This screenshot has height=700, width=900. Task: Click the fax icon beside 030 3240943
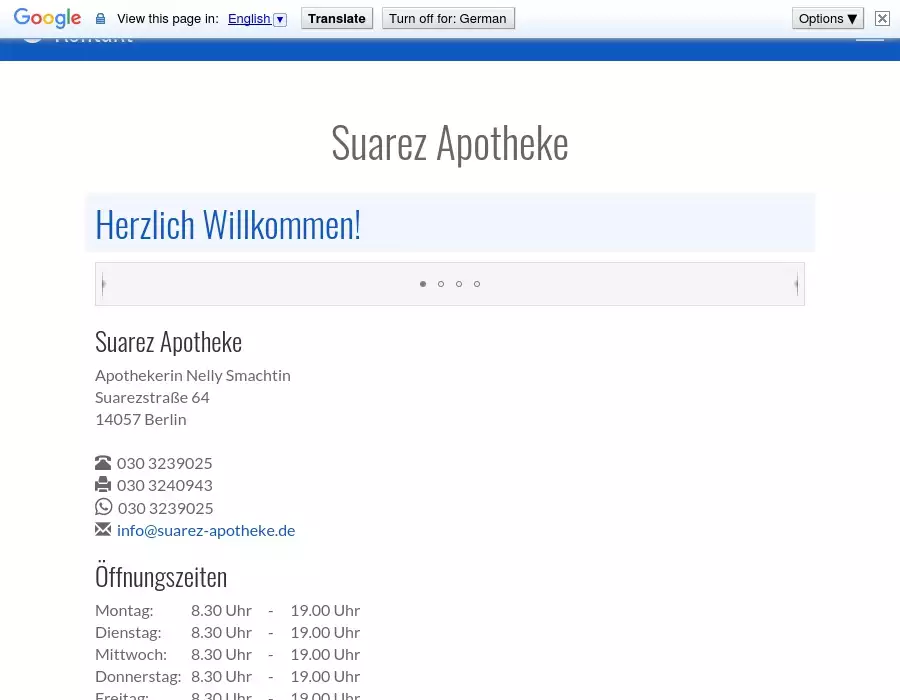tap(103, 485)
